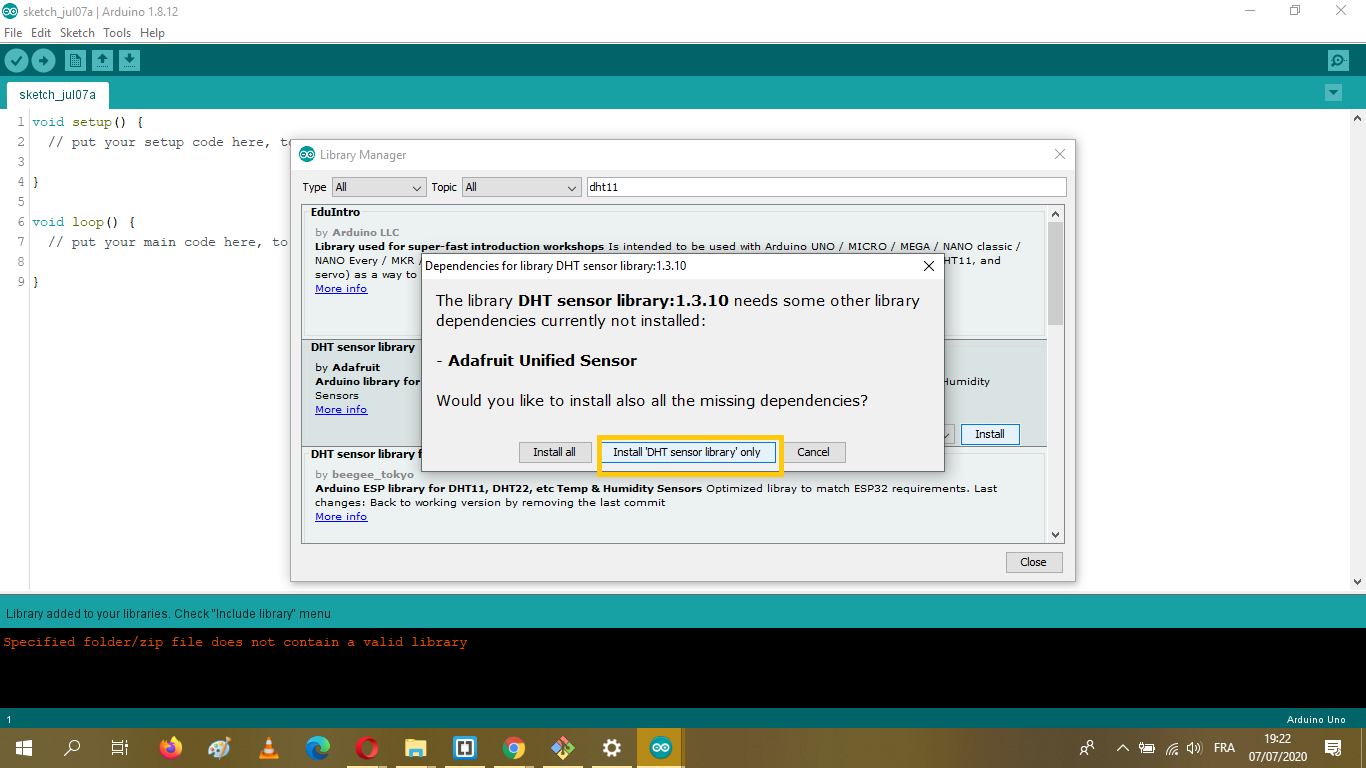Click the Install all button
This screenshot has height=768, width=1366.
(554, 452)
